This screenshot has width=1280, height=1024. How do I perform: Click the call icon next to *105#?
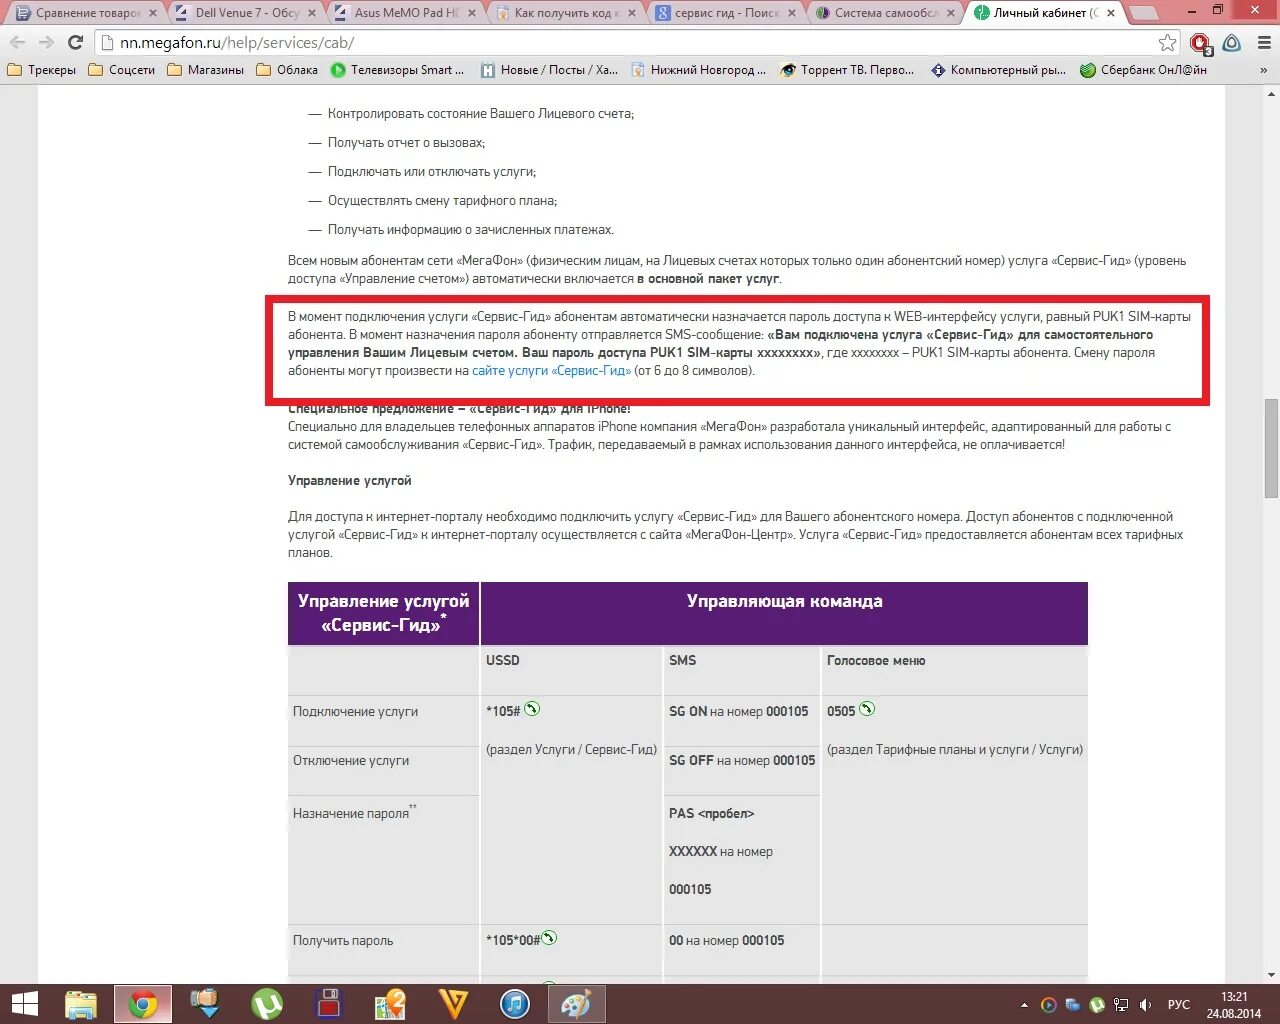pos(532,709)
